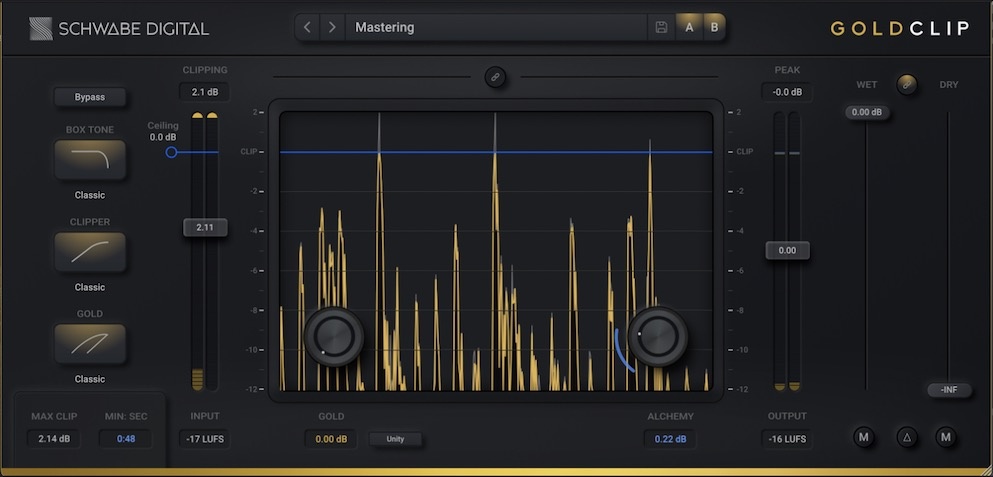This screenshot has height=477, width=993.
Task: Click the Gold curve shape icon
Action: [x=90, y=344]
